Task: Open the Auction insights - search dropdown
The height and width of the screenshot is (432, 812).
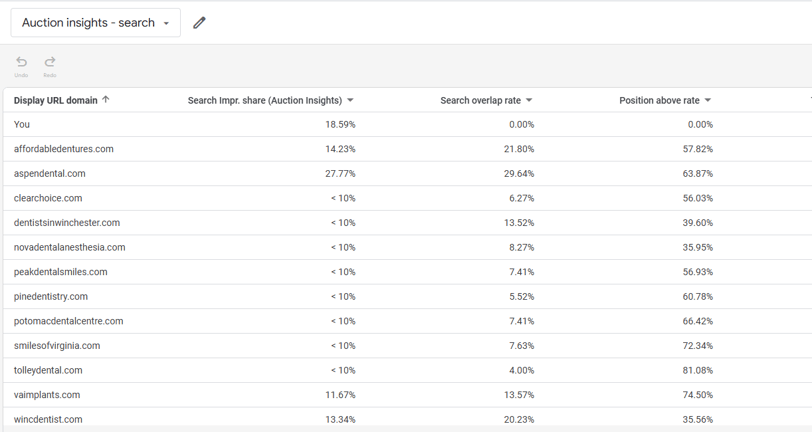Action: 96,23
